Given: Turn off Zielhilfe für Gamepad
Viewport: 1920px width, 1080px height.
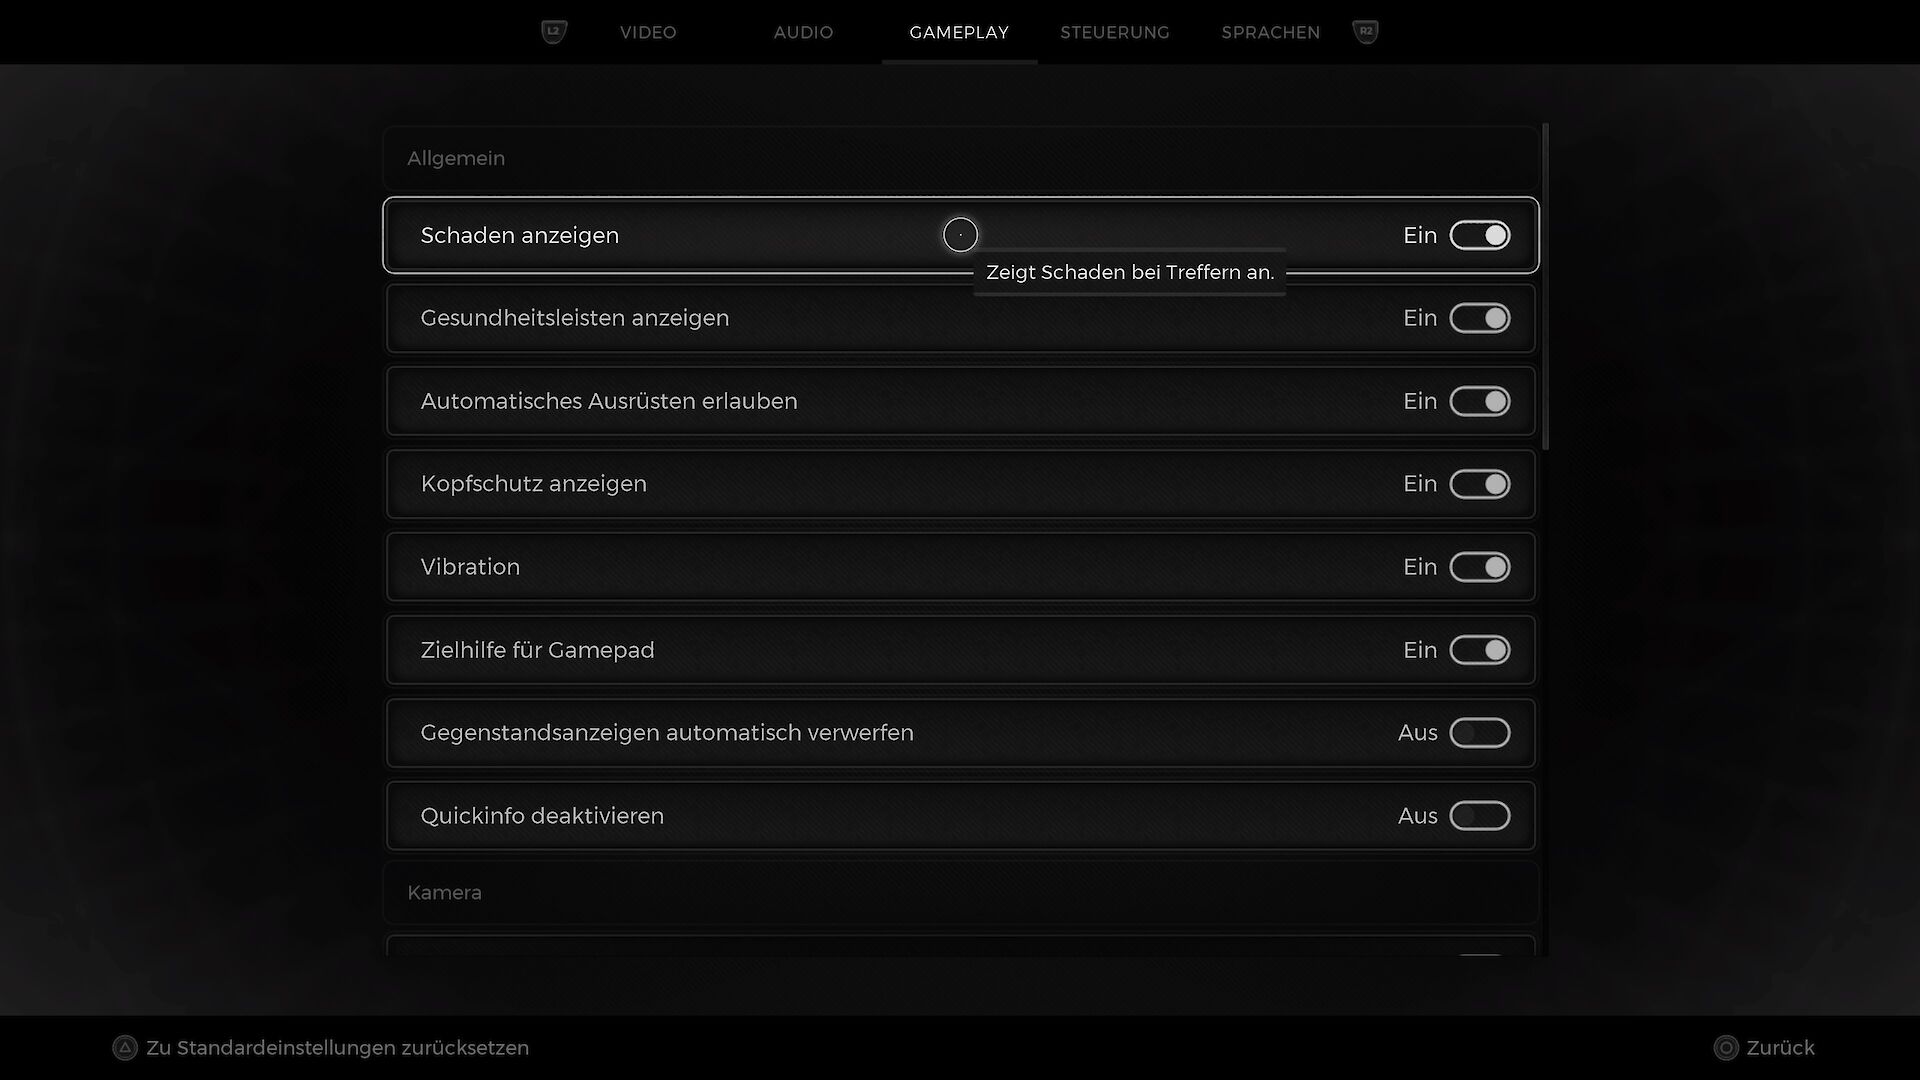Looking at the screenshot, I should 1479,650.
